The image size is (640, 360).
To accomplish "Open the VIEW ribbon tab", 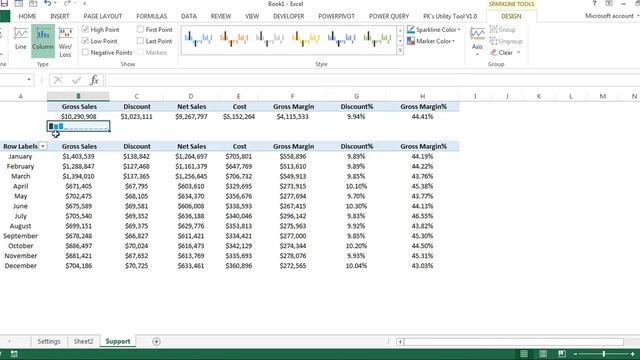I will point(252,16).
